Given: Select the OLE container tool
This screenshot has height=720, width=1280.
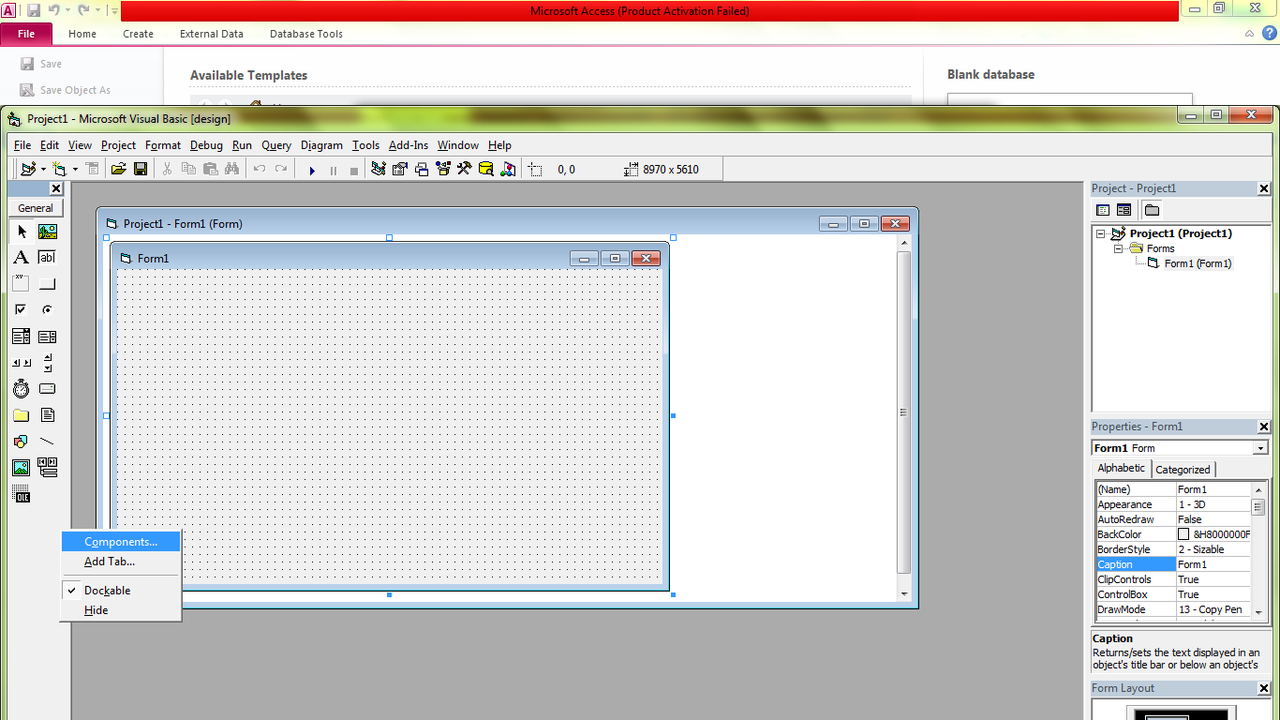Looking at the screenshot, I should click(21, 494).
